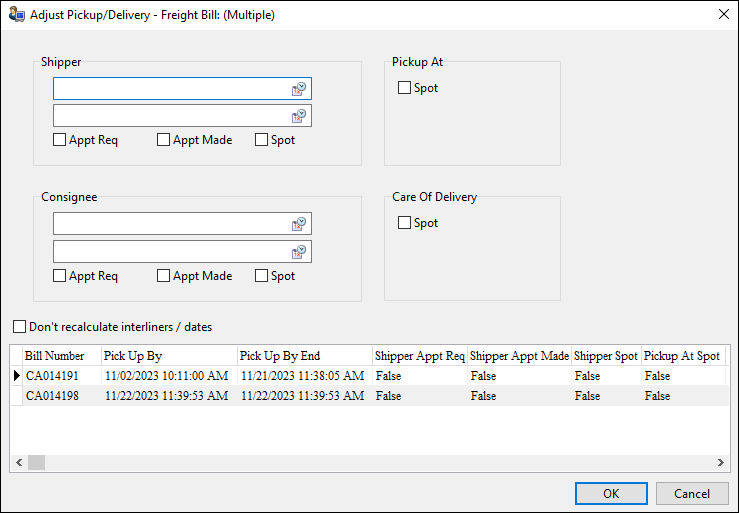Tick Care Of Delivery Spot checkbox
Viewport: 739px width, 513px height.
[405, 223]
